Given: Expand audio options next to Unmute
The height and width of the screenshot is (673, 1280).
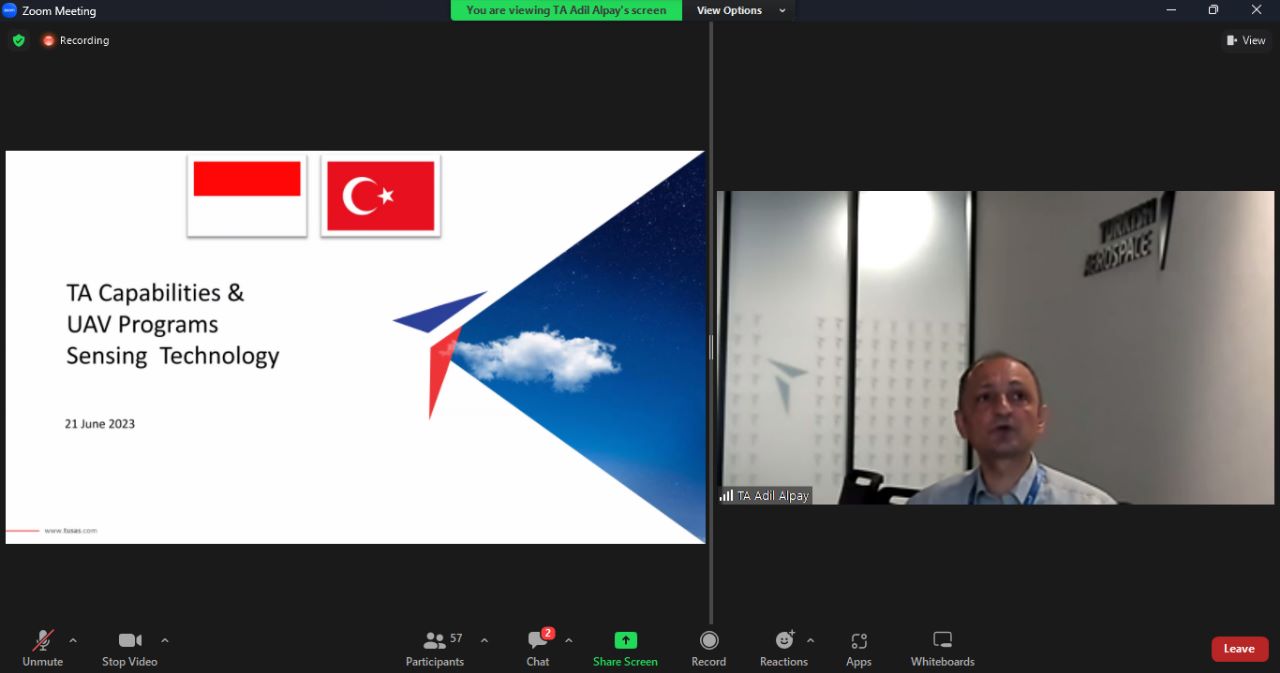Looking at the screenshot, I should [x=73, y=641].
